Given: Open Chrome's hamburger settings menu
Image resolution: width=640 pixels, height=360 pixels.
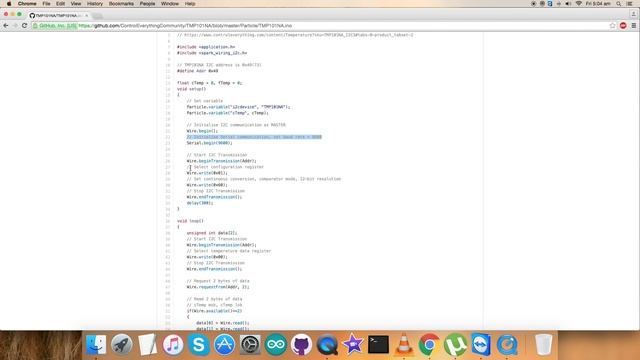Looking at the screenshot, I should pos(633,26).
